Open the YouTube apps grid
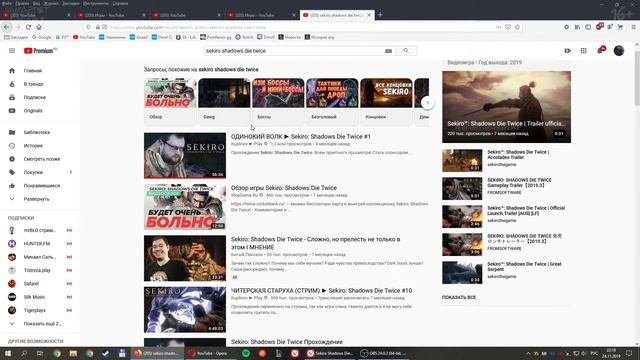 (x=584, y=51)
